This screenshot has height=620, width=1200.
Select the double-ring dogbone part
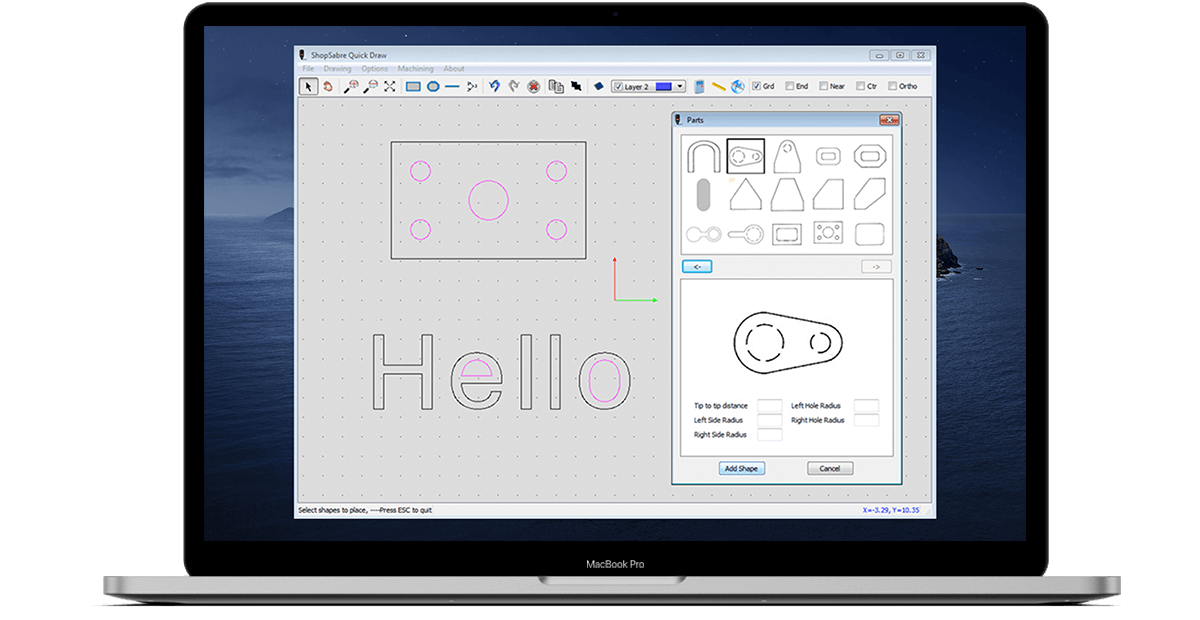[x=702, y=234]
